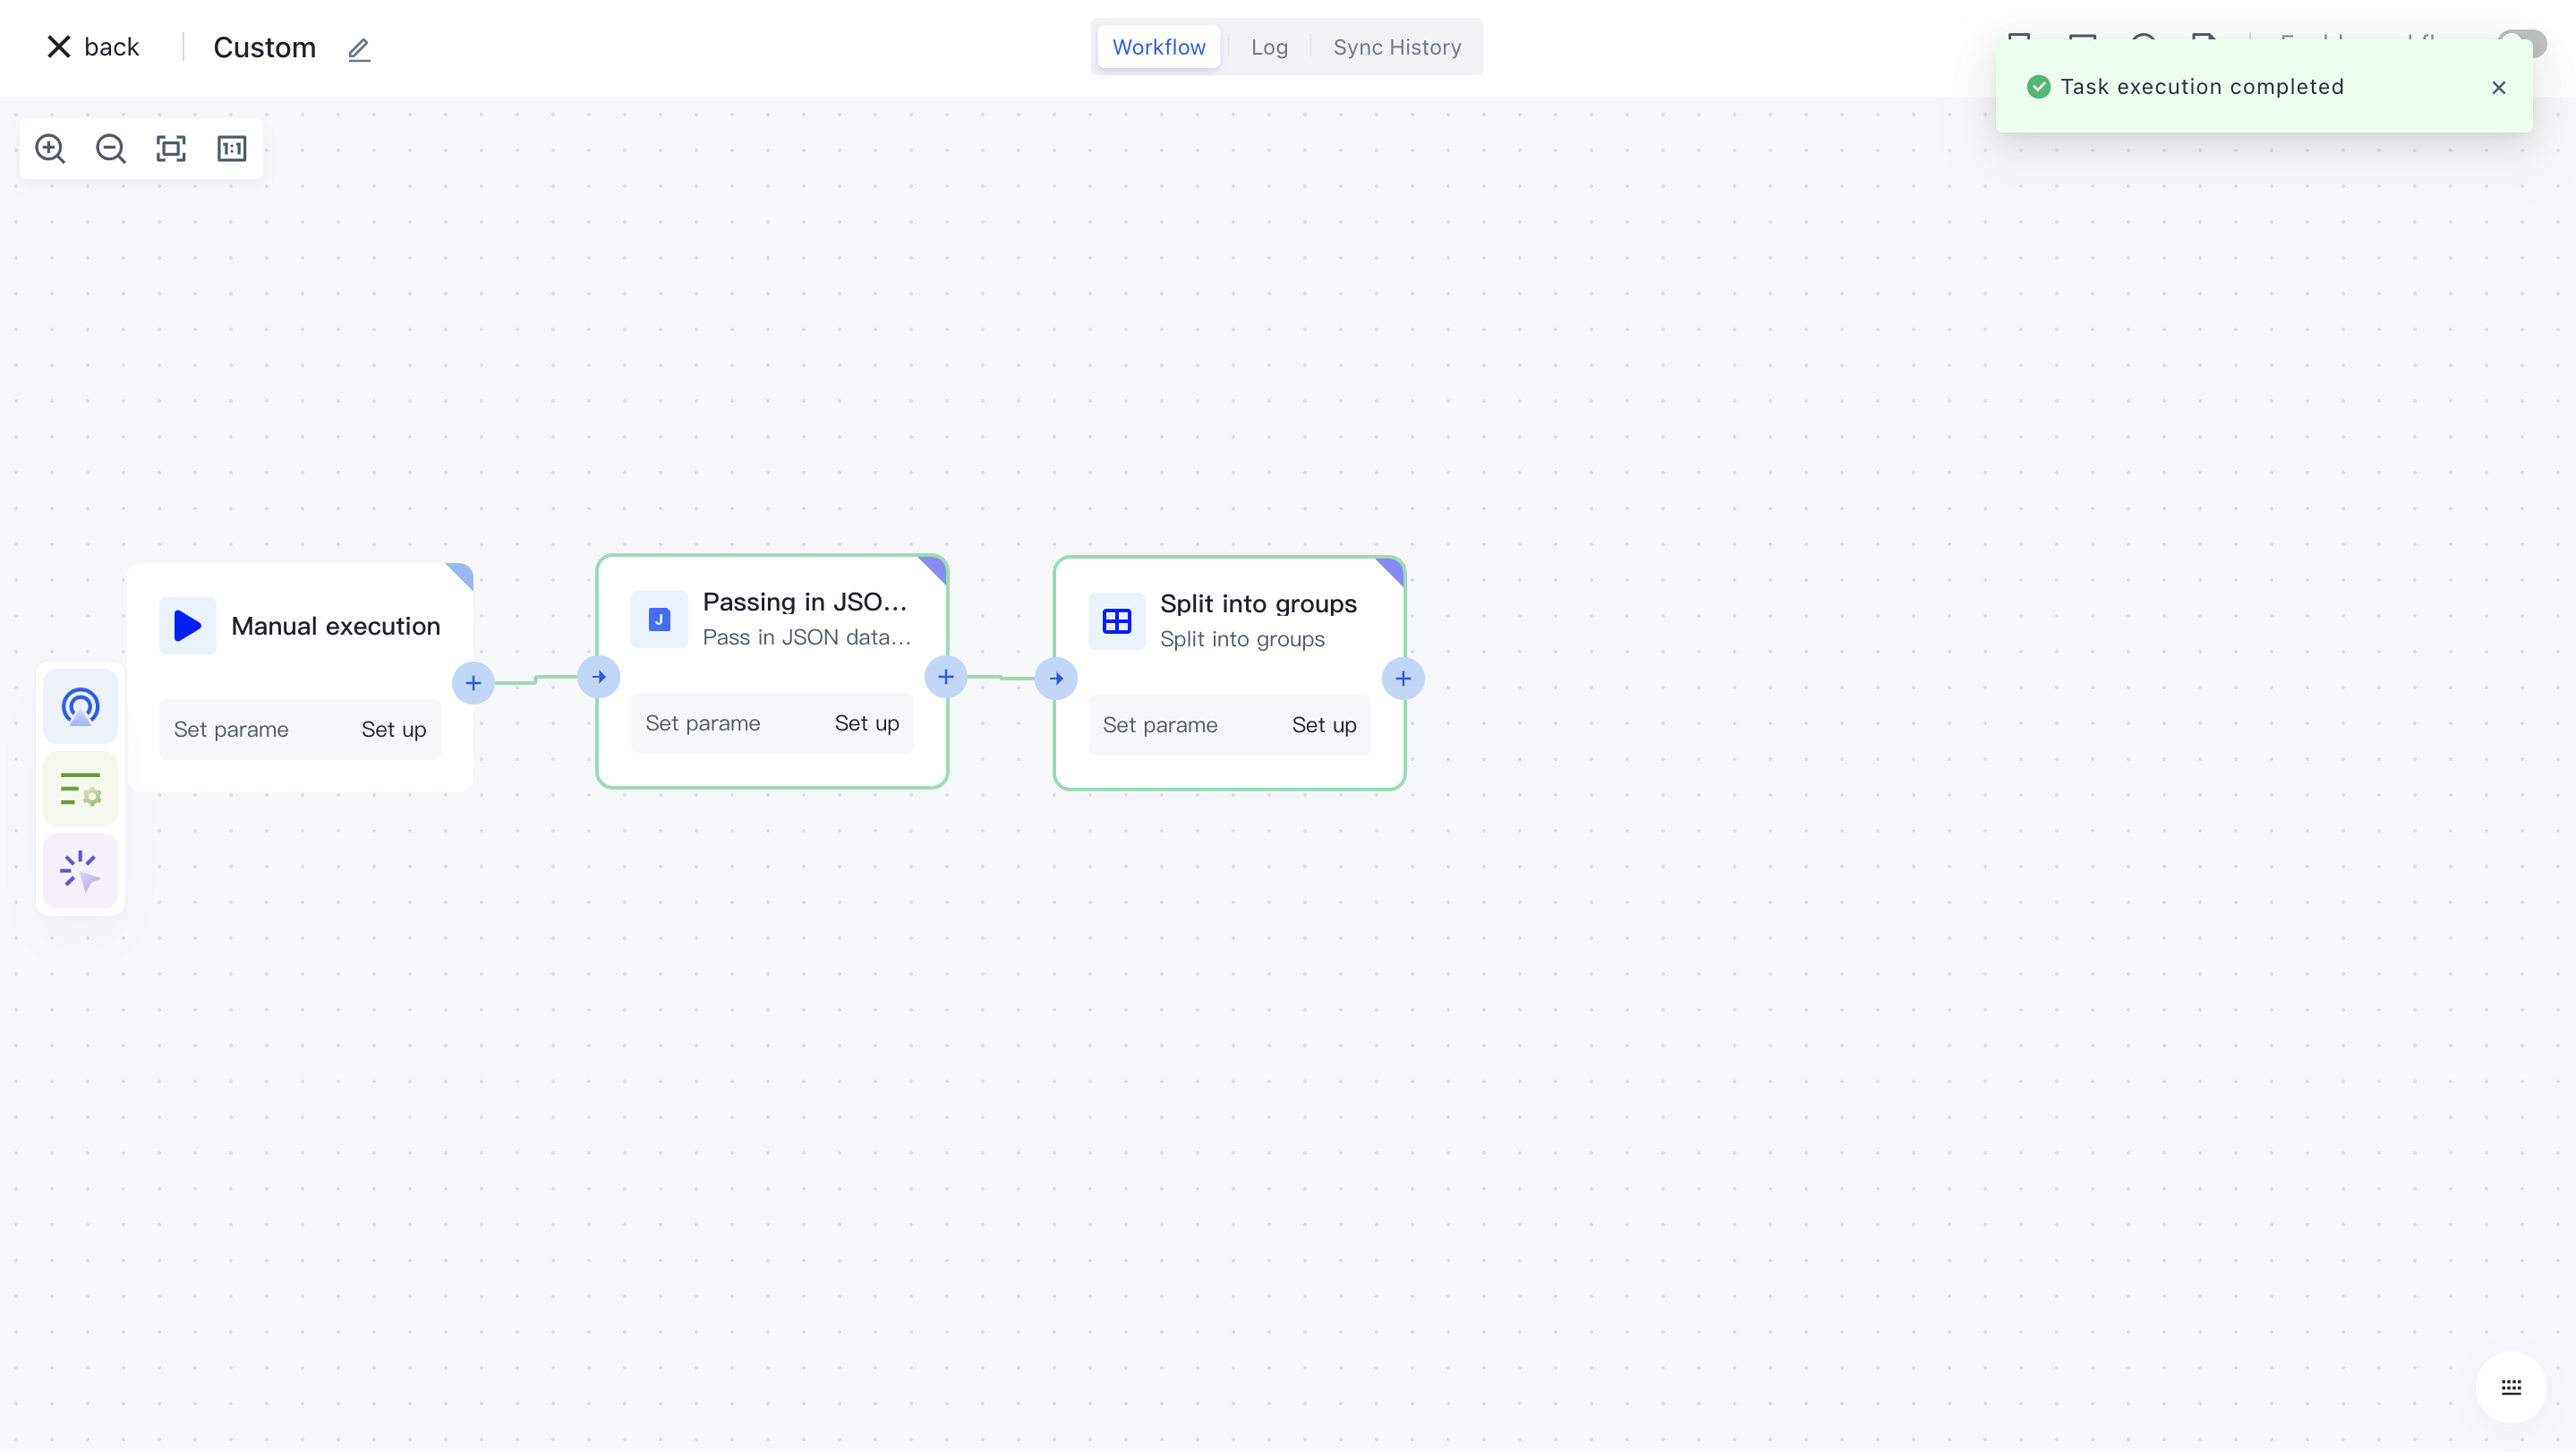Open the green list-settings sidebar icon

click(80, 789)
